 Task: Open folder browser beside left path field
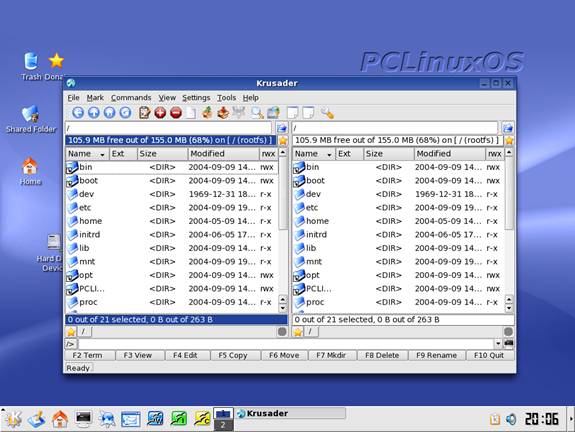282,128
